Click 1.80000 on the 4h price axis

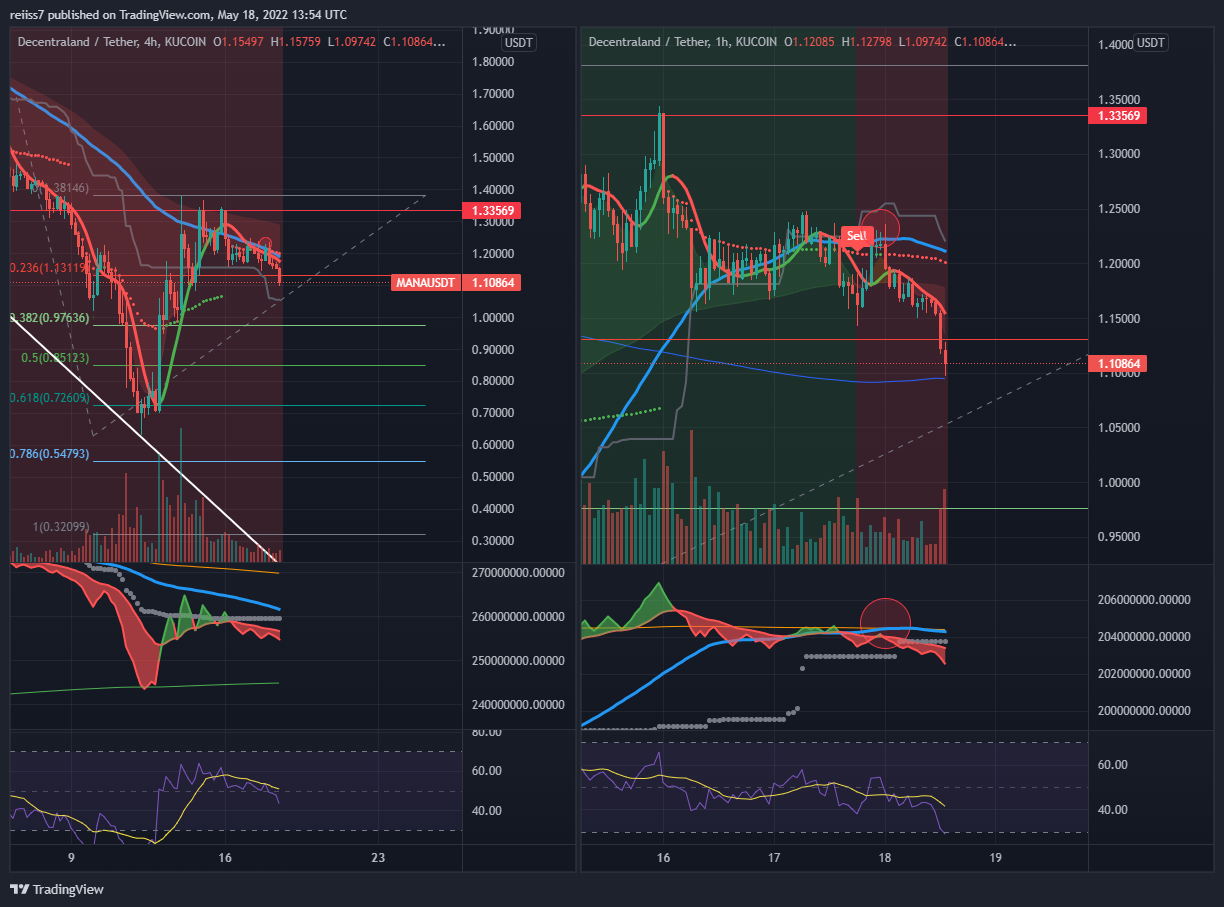coord(492,62)
